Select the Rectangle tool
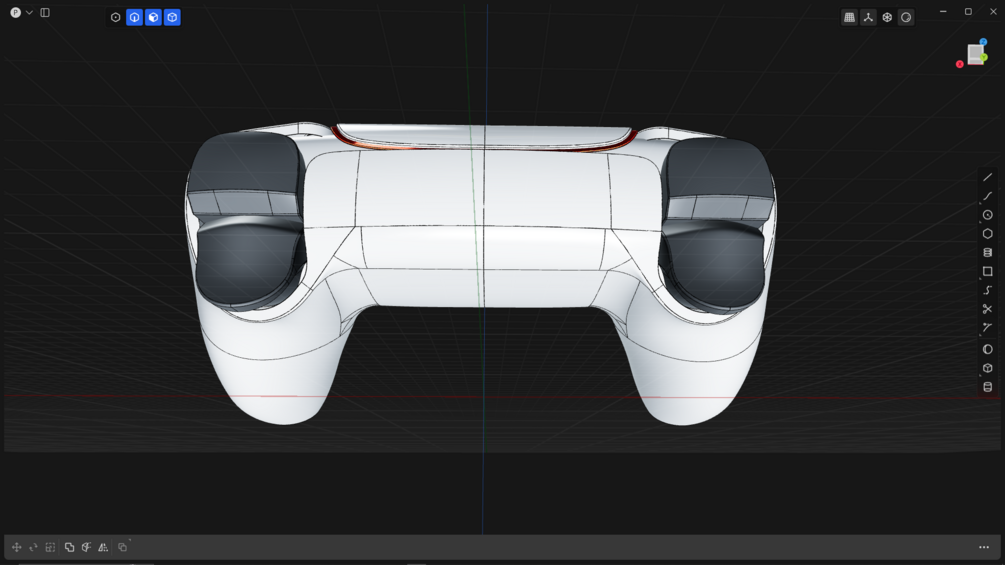 pos(988,272)
